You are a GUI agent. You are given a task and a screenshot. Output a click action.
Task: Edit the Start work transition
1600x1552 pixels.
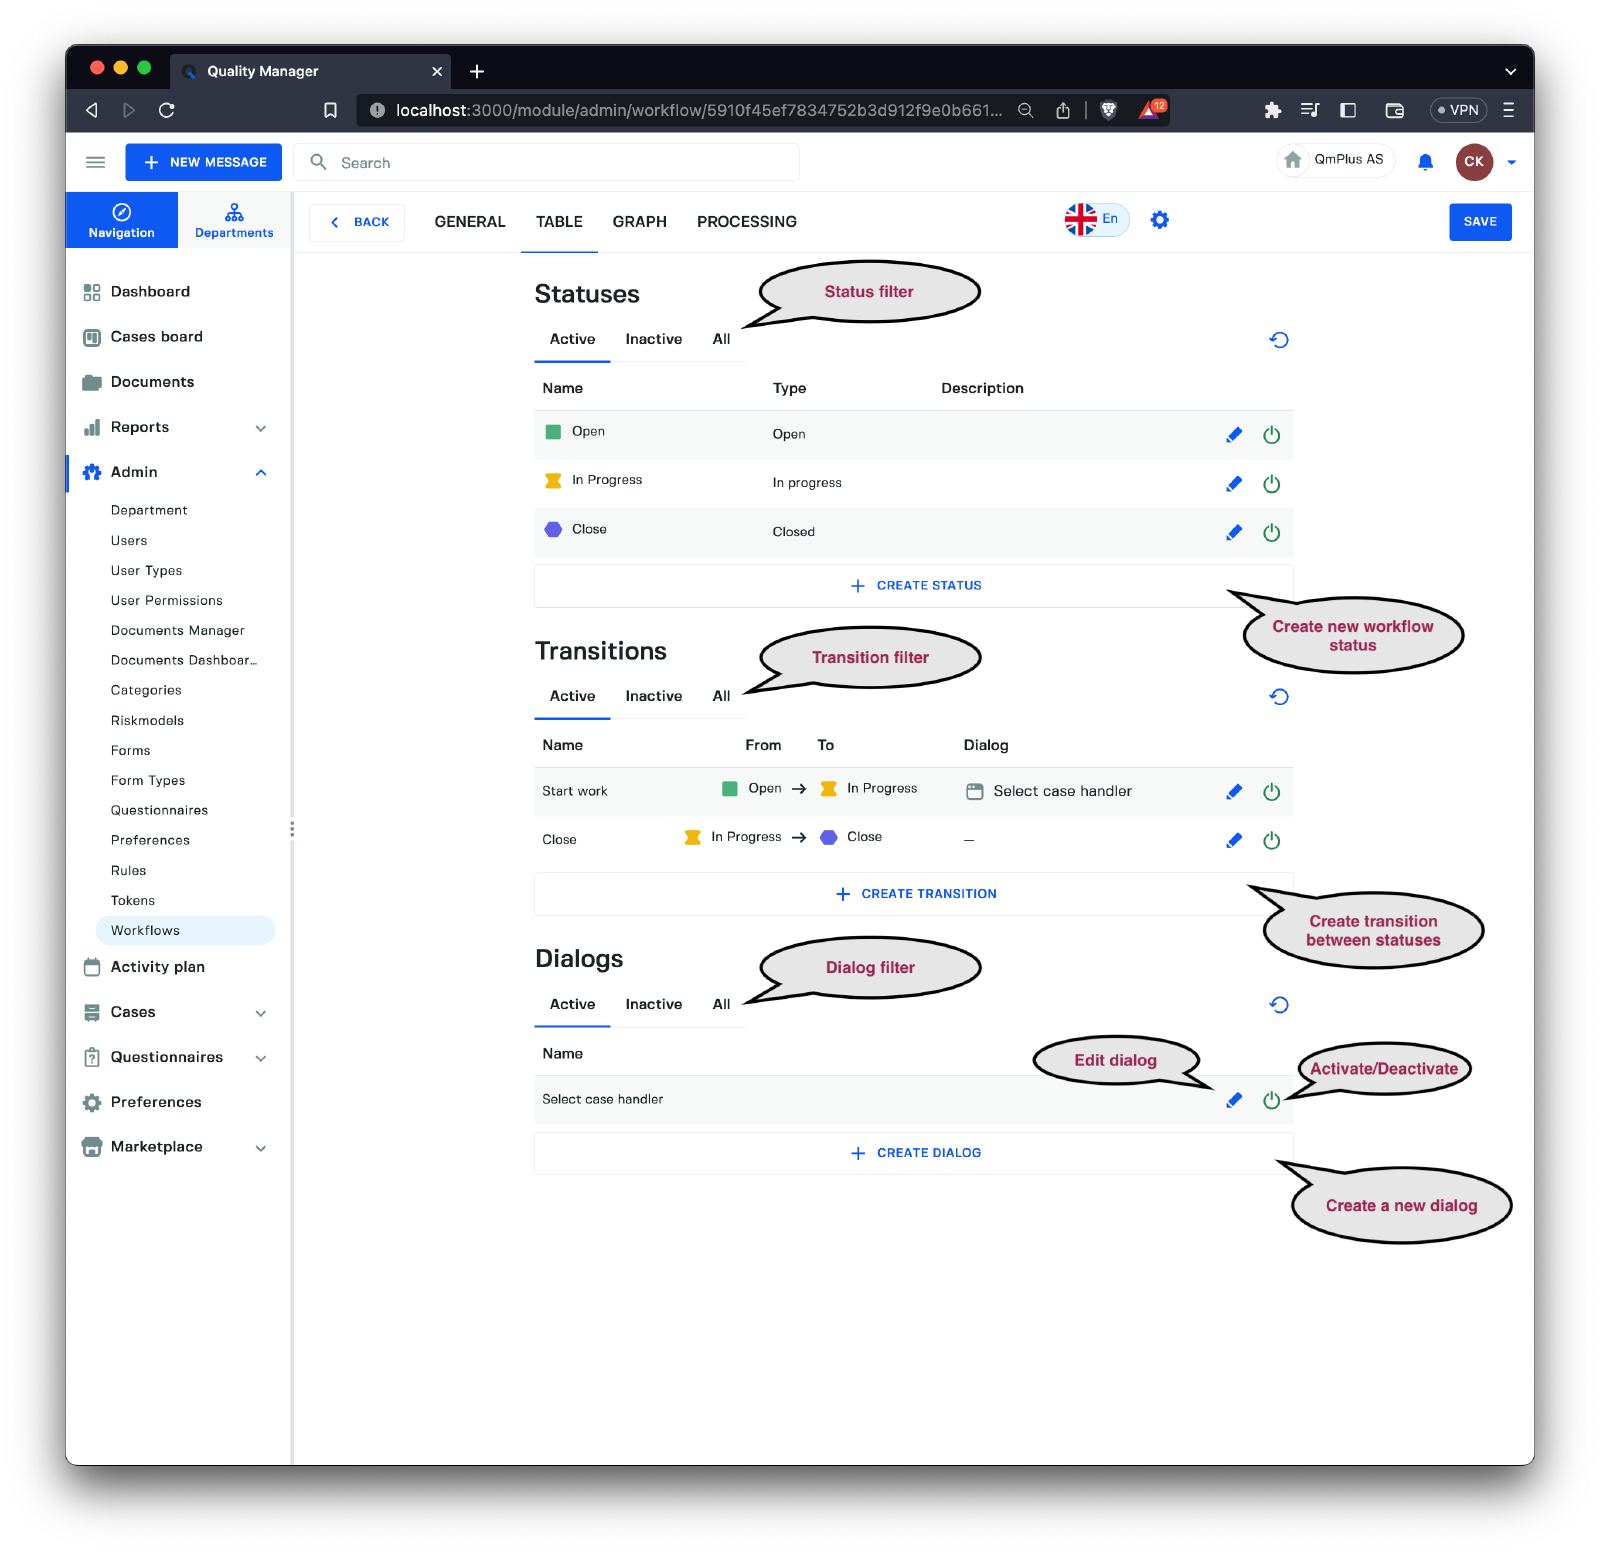(1234, 792)
